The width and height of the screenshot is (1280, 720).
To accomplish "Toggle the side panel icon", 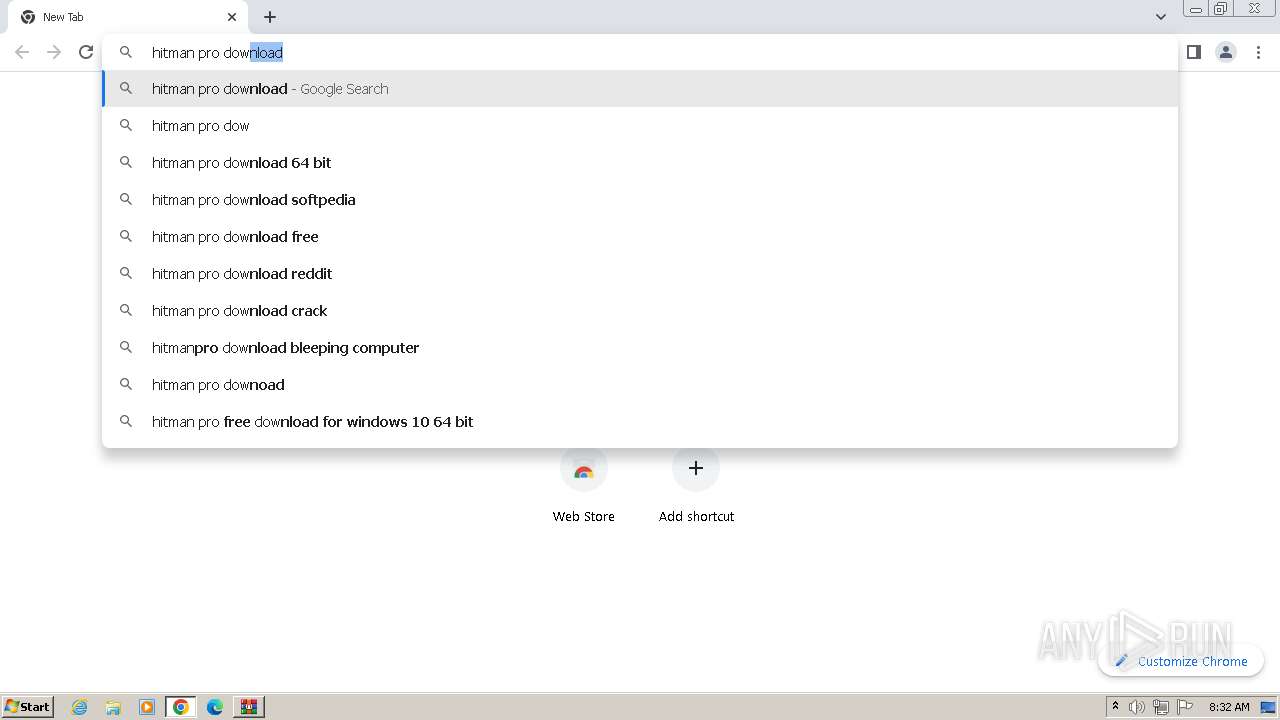I will coord(1193,52).
